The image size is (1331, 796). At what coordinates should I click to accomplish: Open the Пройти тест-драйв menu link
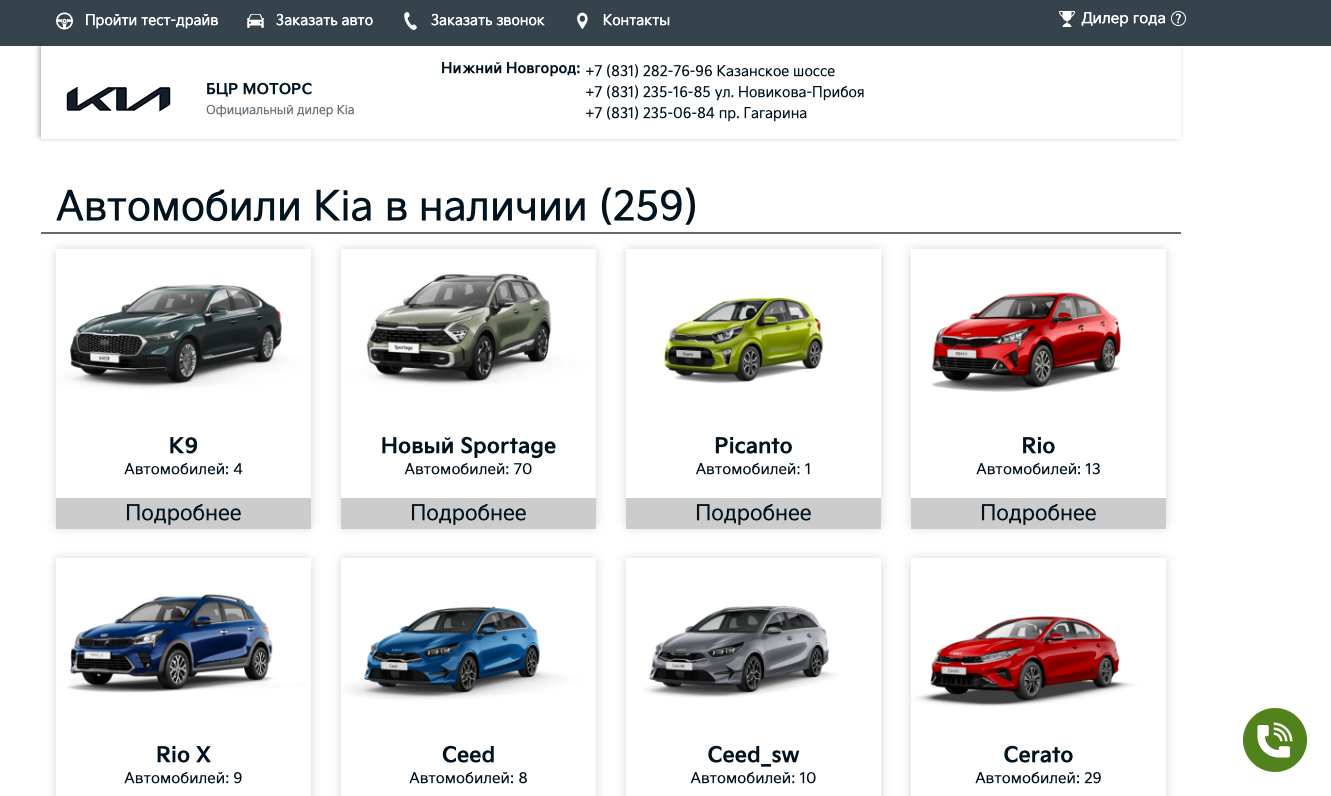(151, 20)
